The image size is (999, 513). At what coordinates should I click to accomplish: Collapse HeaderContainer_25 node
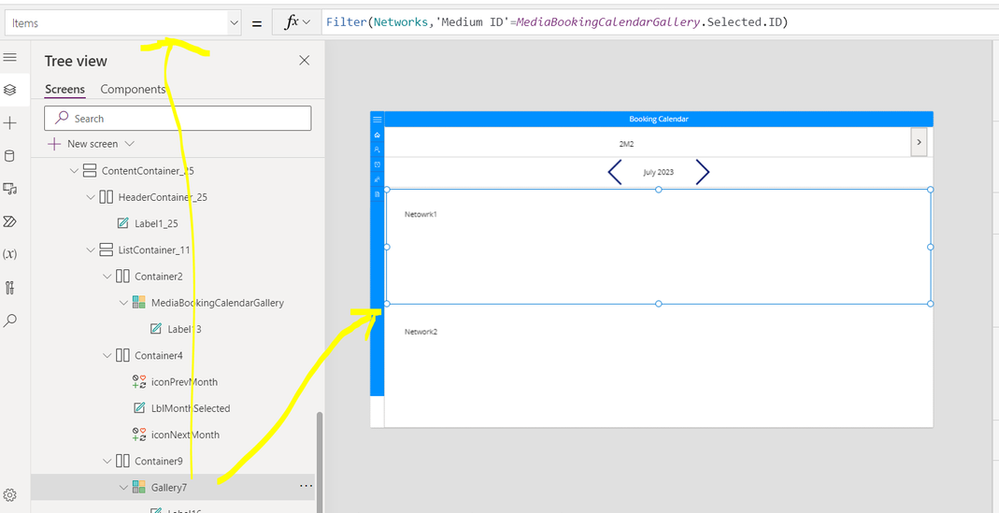pos(90,198)
